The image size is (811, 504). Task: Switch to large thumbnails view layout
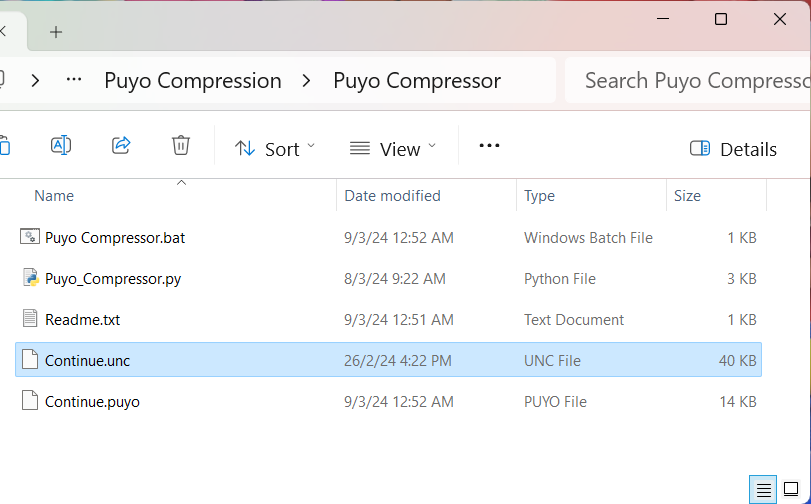tap(791, 489)
